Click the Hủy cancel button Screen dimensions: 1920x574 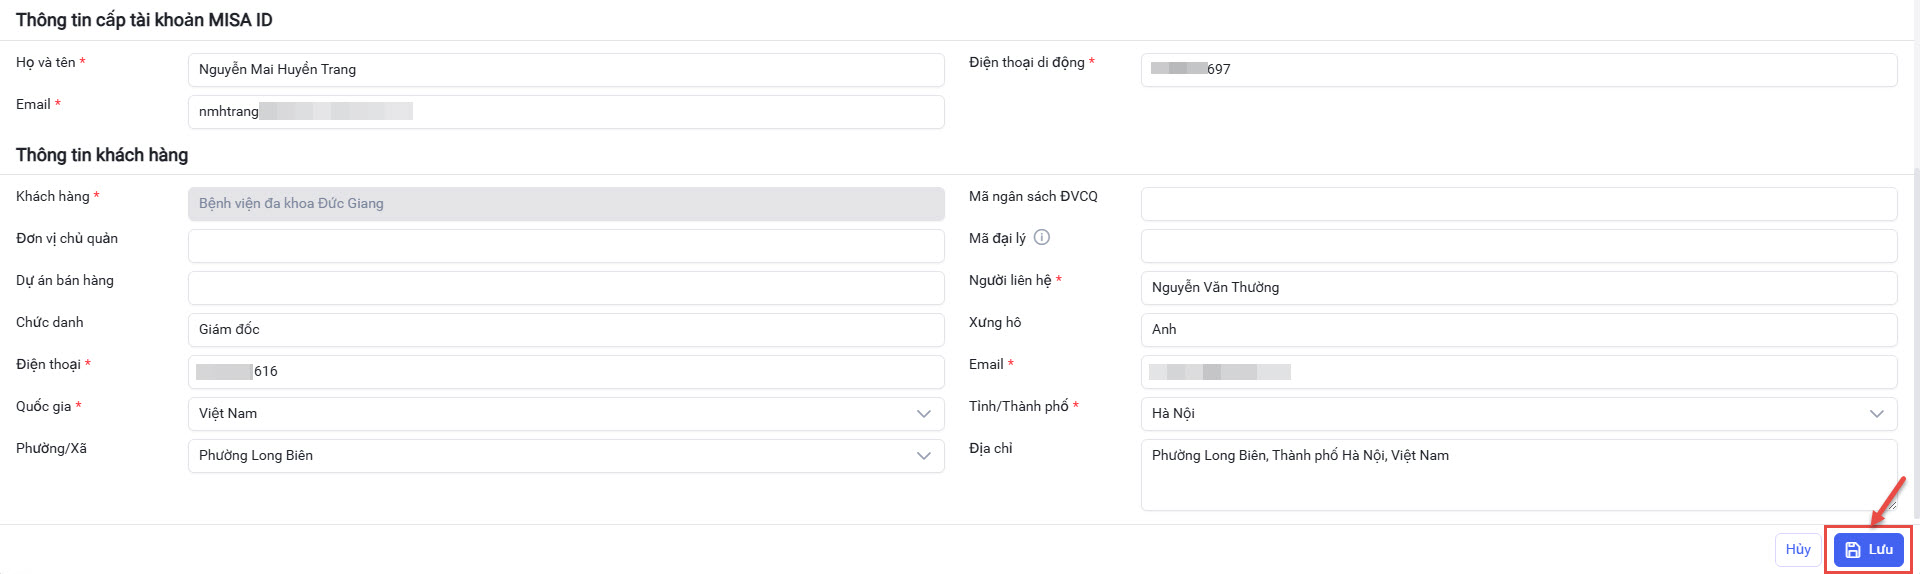[1797, 550]
